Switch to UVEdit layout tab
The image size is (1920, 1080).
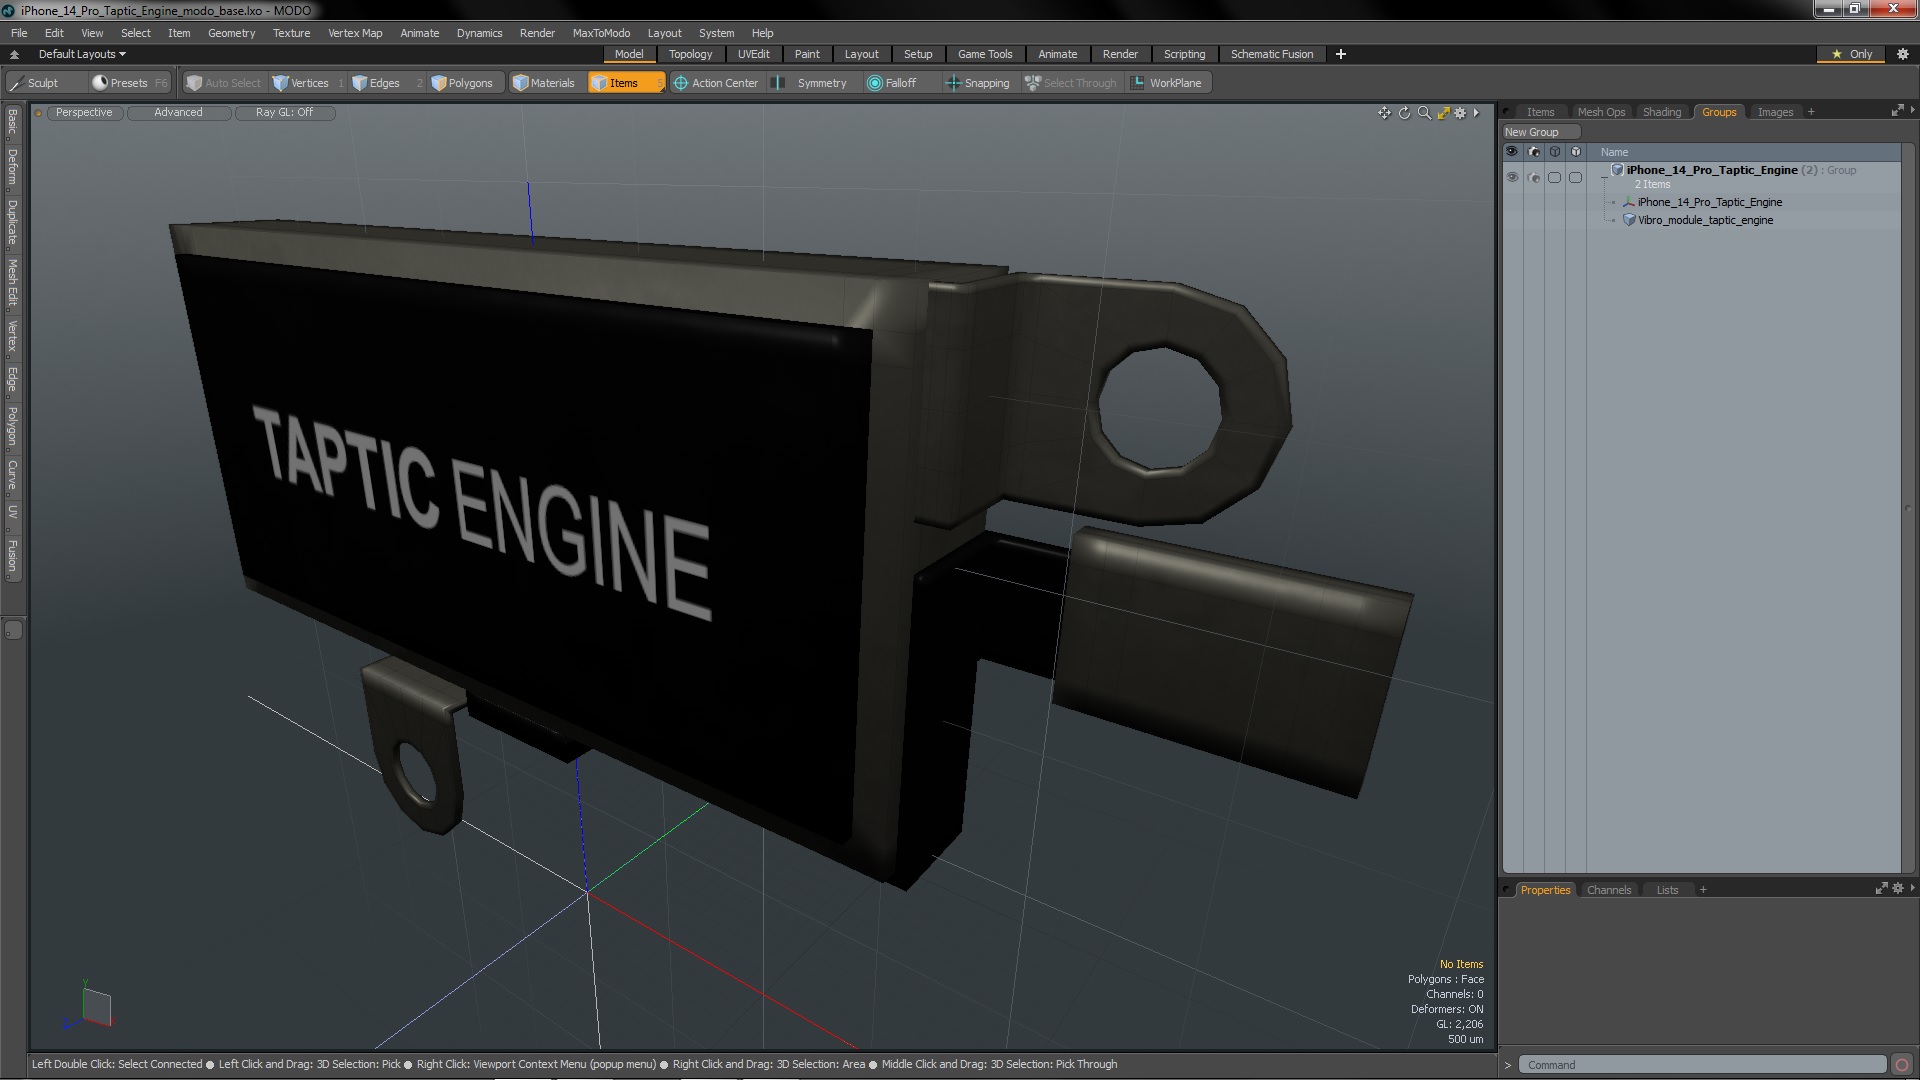[x=754, y=54]
